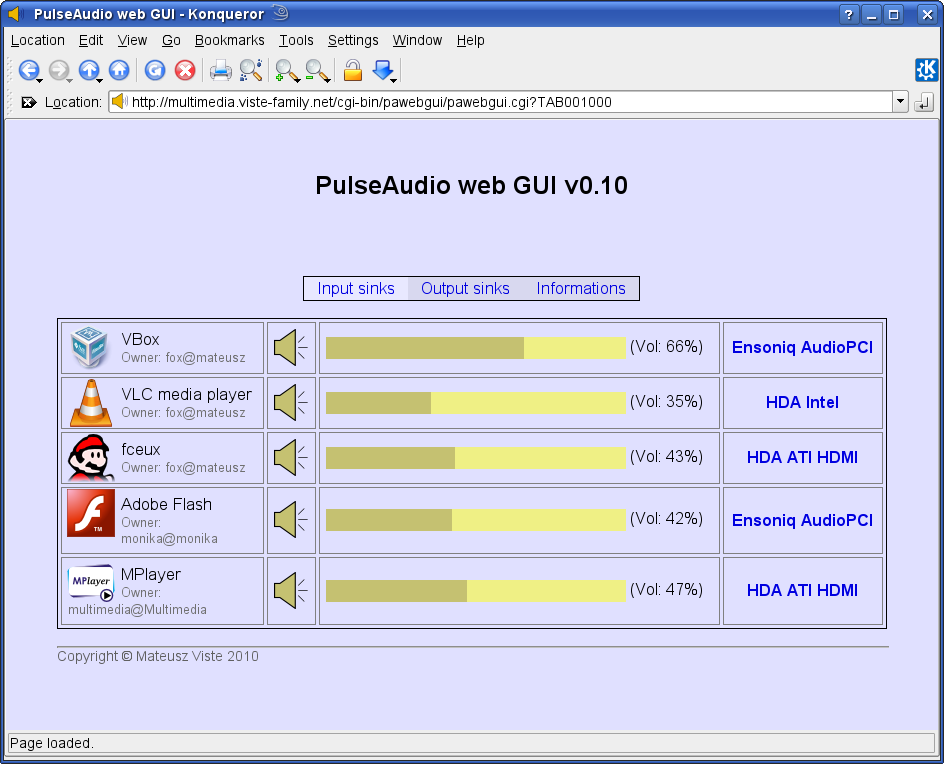This screenshot has height=764, width=944.
Task: Open the Help menu
Action: [471, 40]
